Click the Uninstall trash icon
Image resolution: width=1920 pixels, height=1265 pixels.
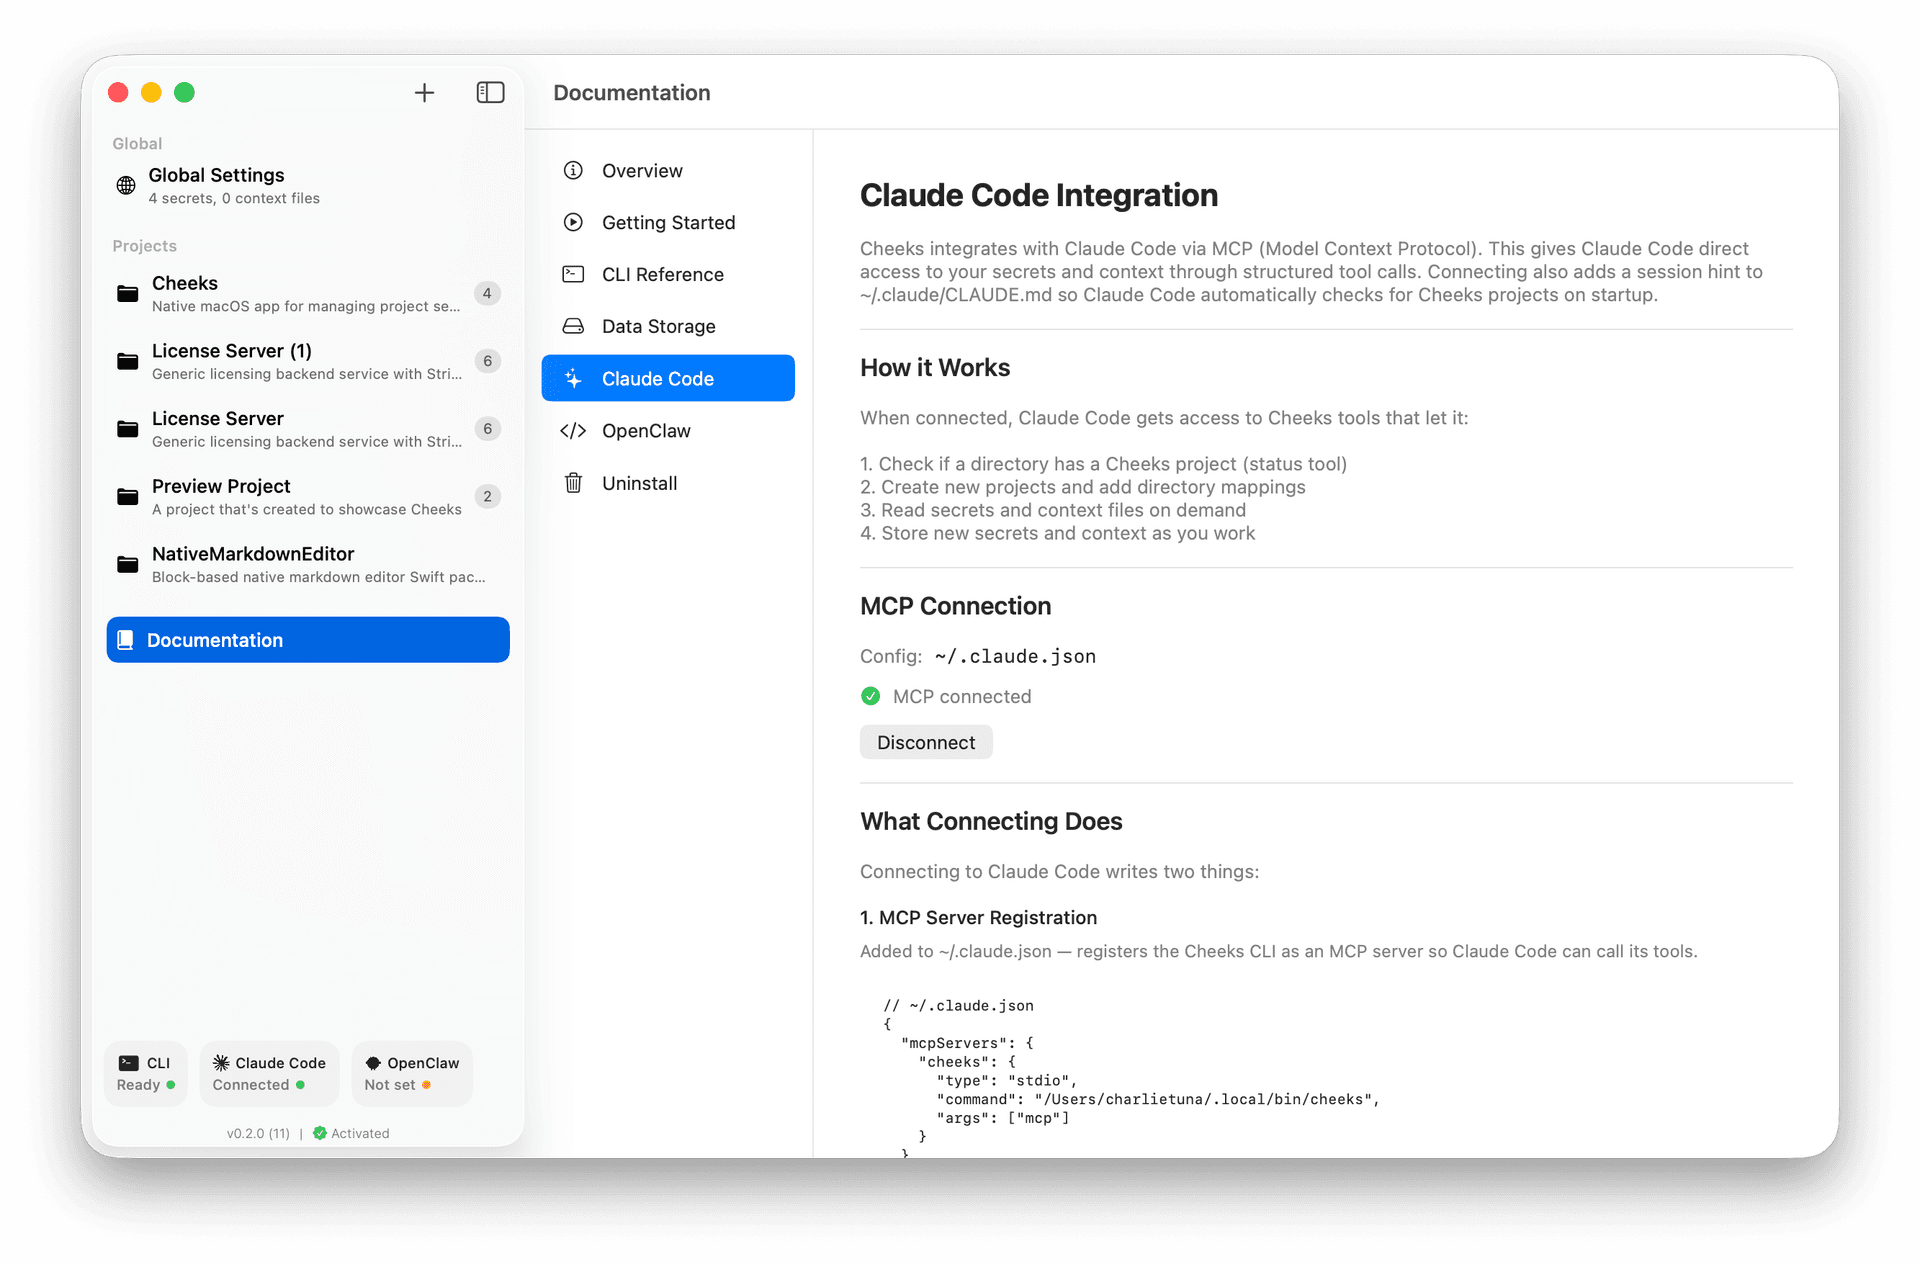pos(573,482)
